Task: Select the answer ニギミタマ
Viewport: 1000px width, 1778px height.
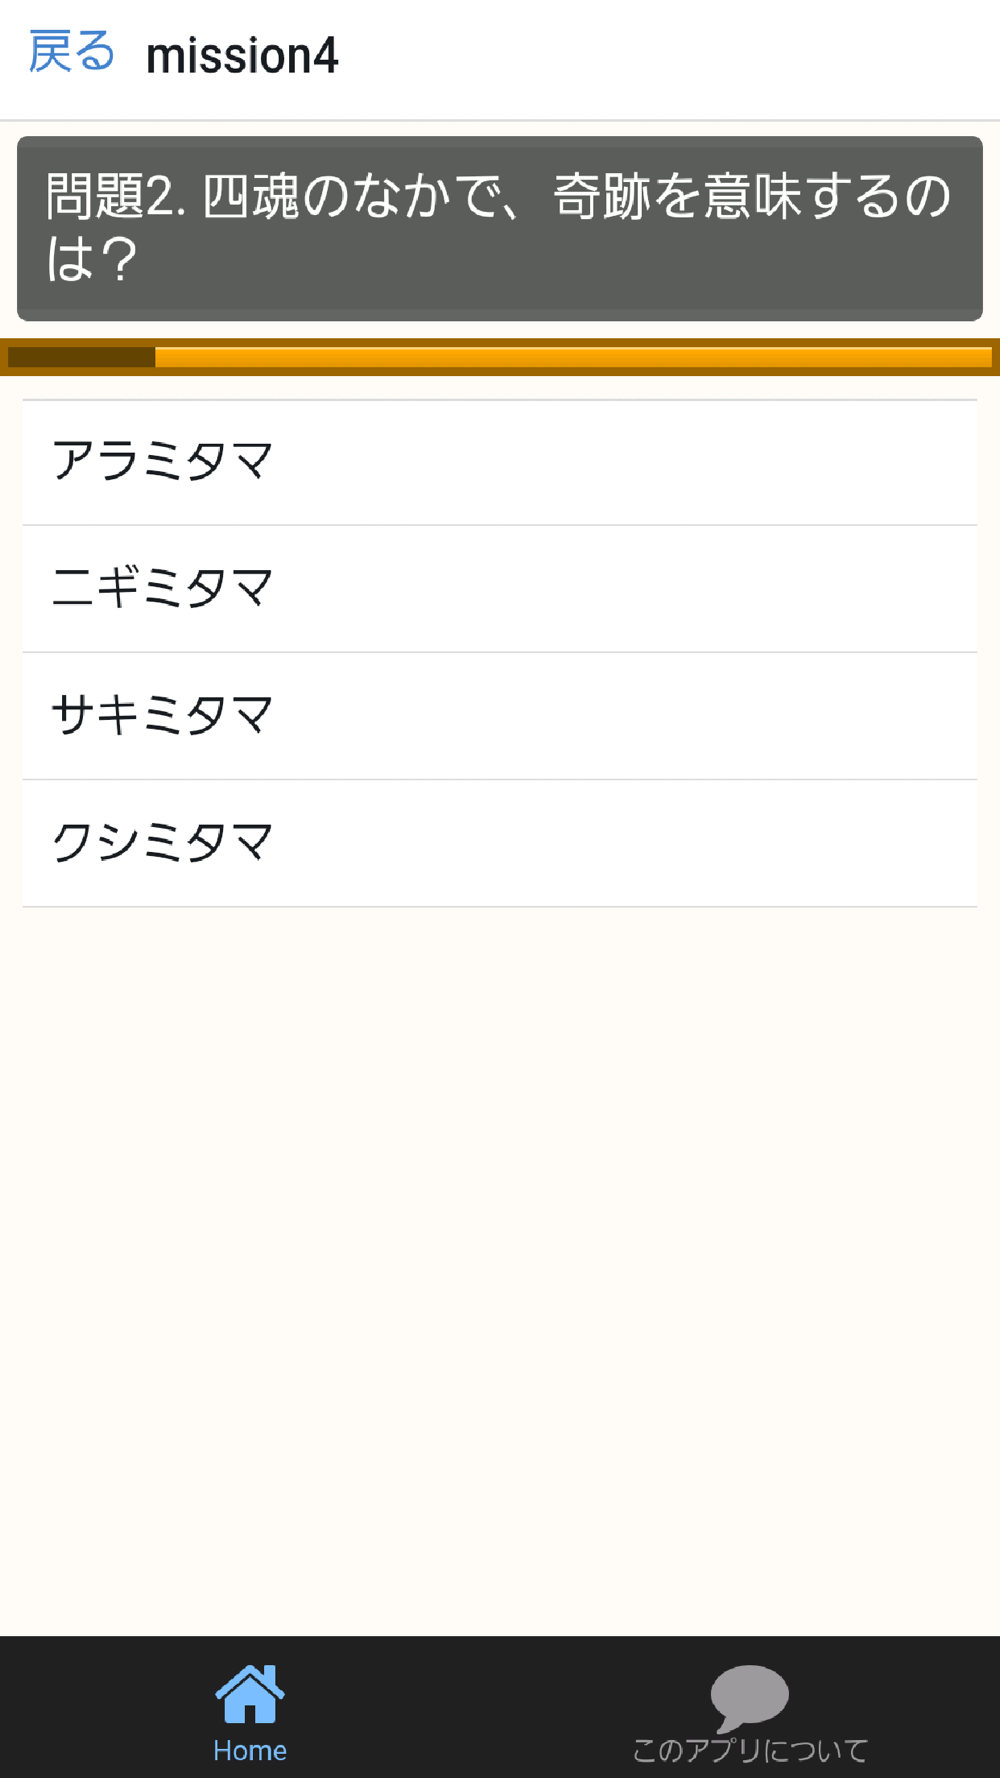Action: pyautogui.click(x=500, y=589)
